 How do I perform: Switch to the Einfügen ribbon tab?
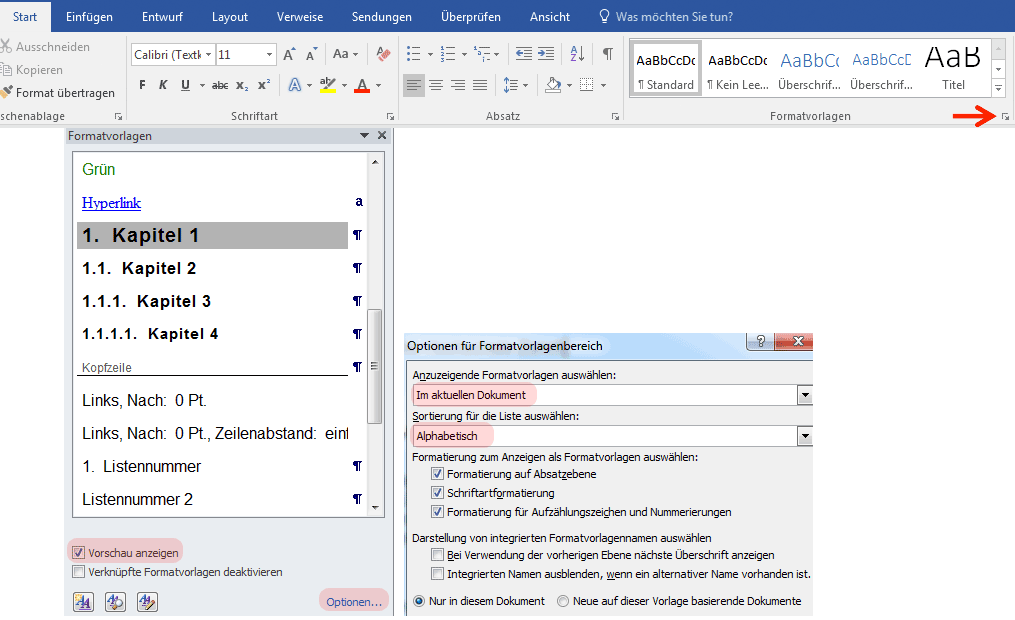click(x=89, y=17)
